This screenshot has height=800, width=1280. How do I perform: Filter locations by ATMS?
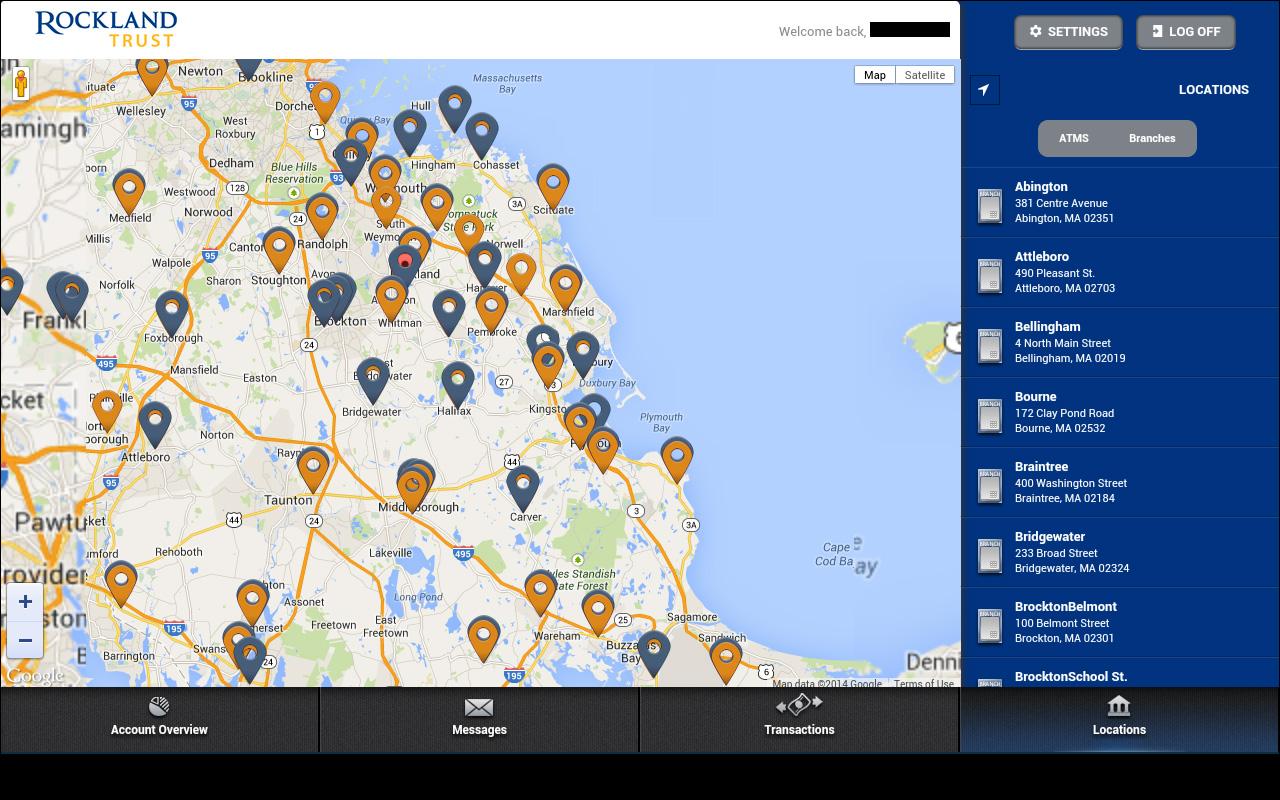coord(1075,138)
